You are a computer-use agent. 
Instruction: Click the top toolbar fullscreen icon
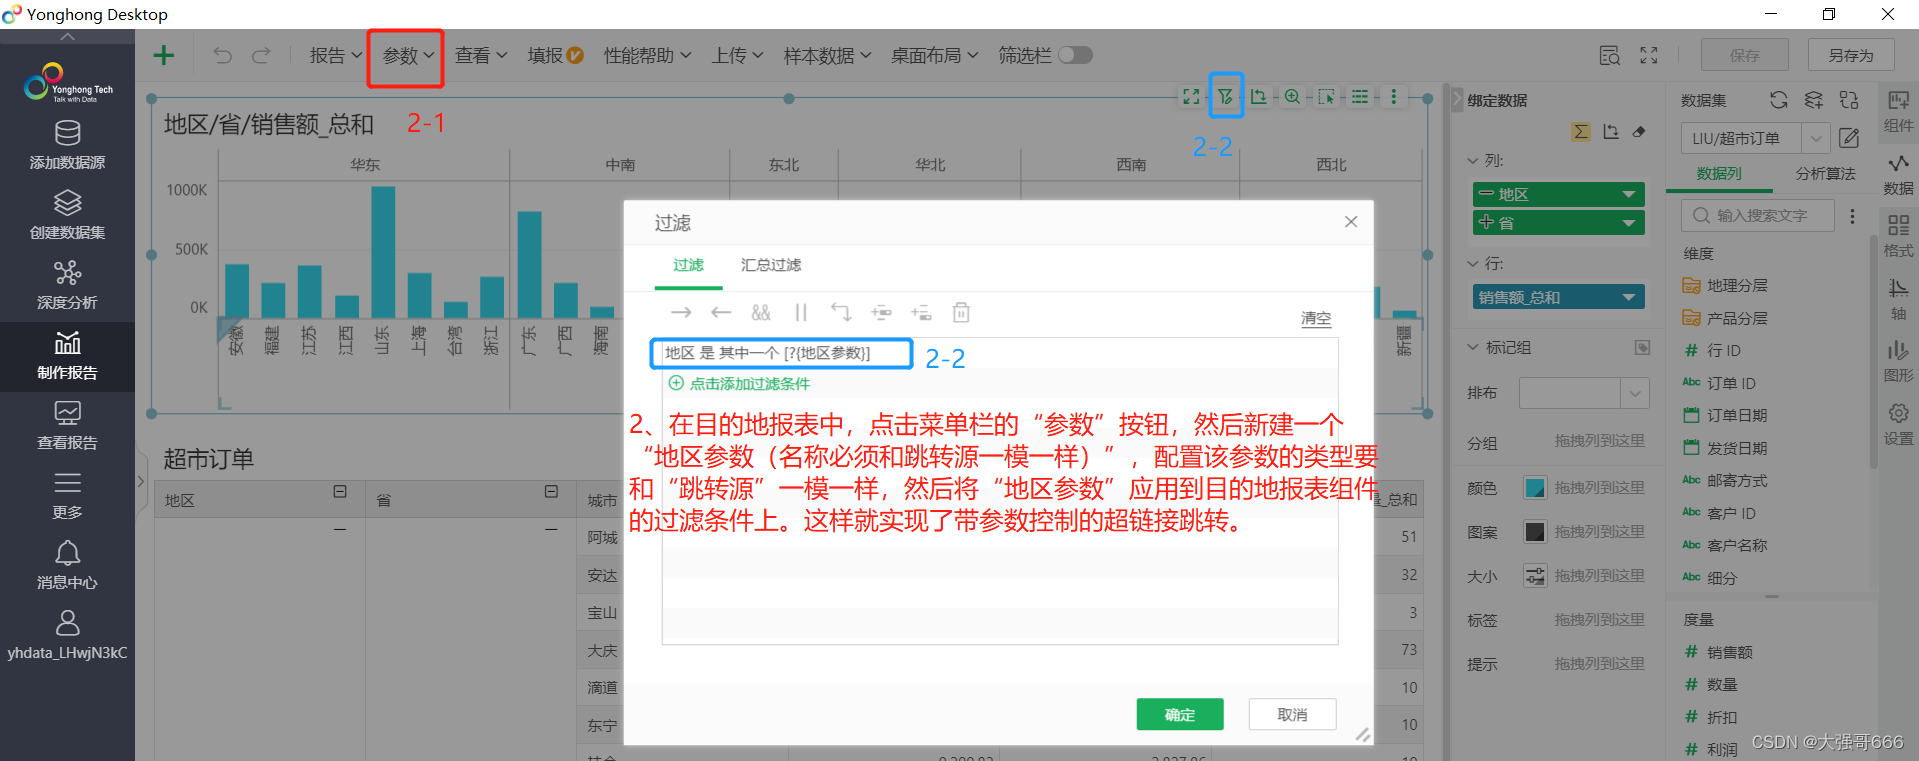[1649, 56]
